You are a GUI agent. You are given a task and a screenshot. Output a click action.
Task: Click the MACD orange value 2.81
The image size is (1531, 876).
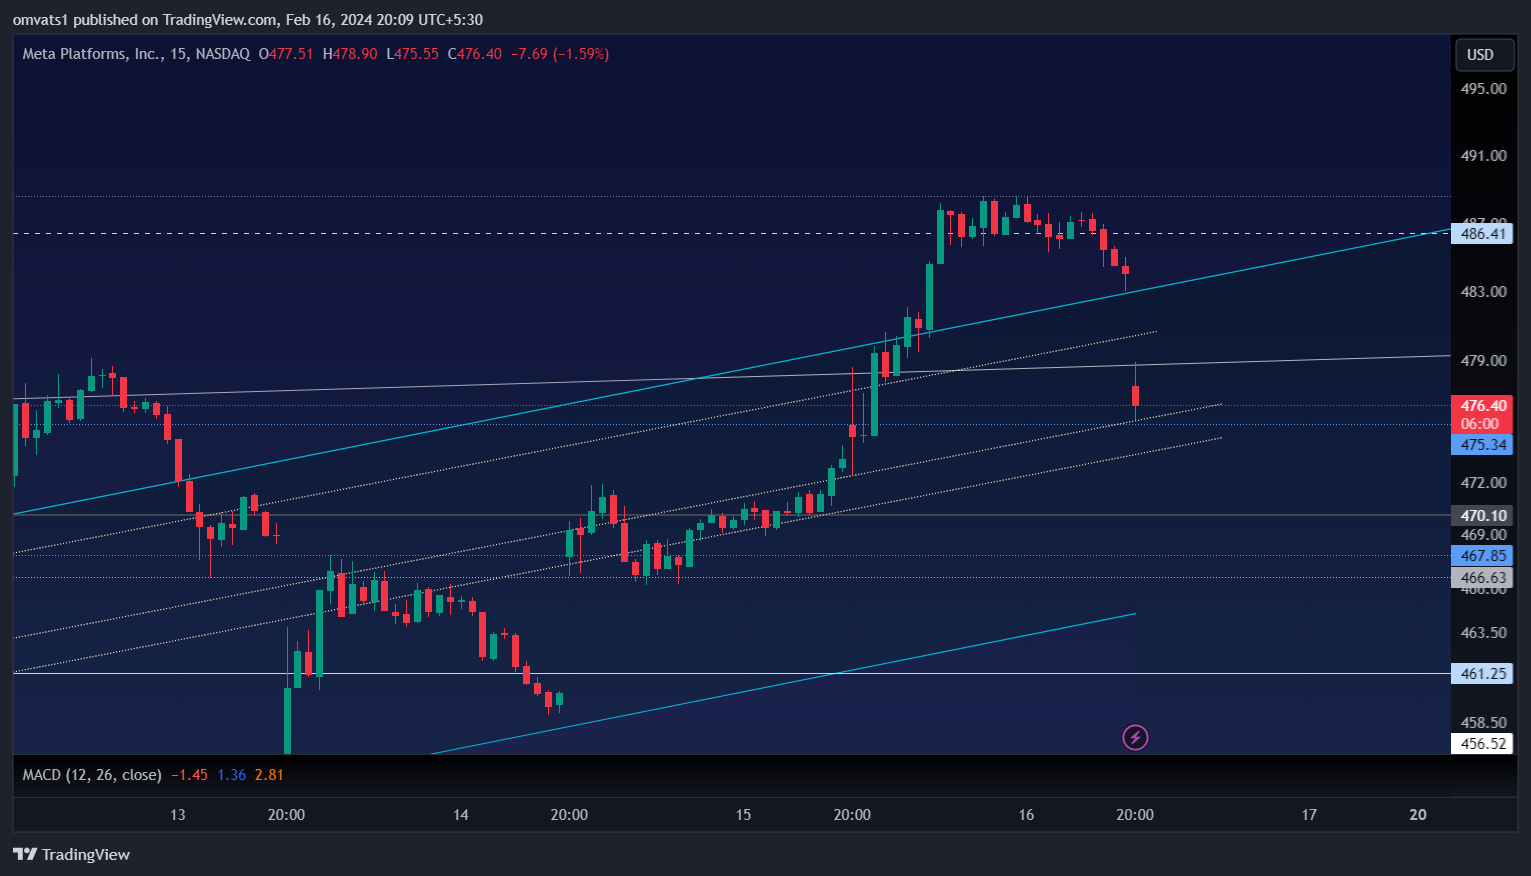pyautogui.click(x=269, y=775)
